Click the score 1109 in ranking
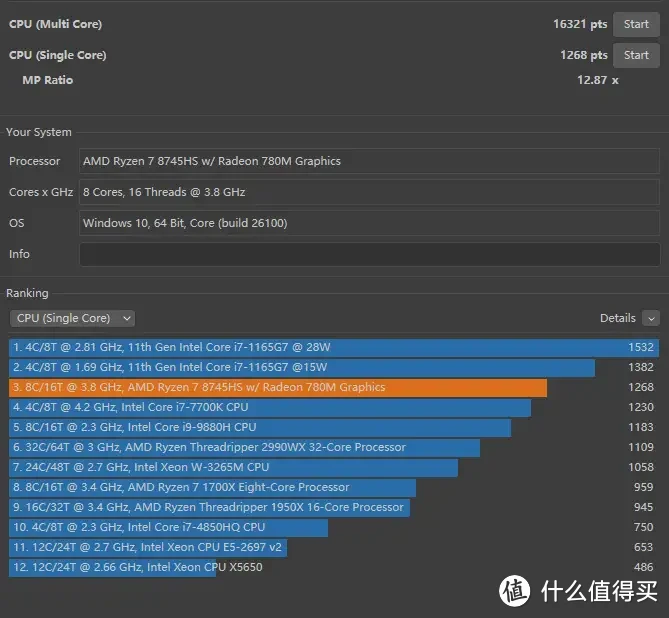Viewport: 669px width, 618px height. 641,448
